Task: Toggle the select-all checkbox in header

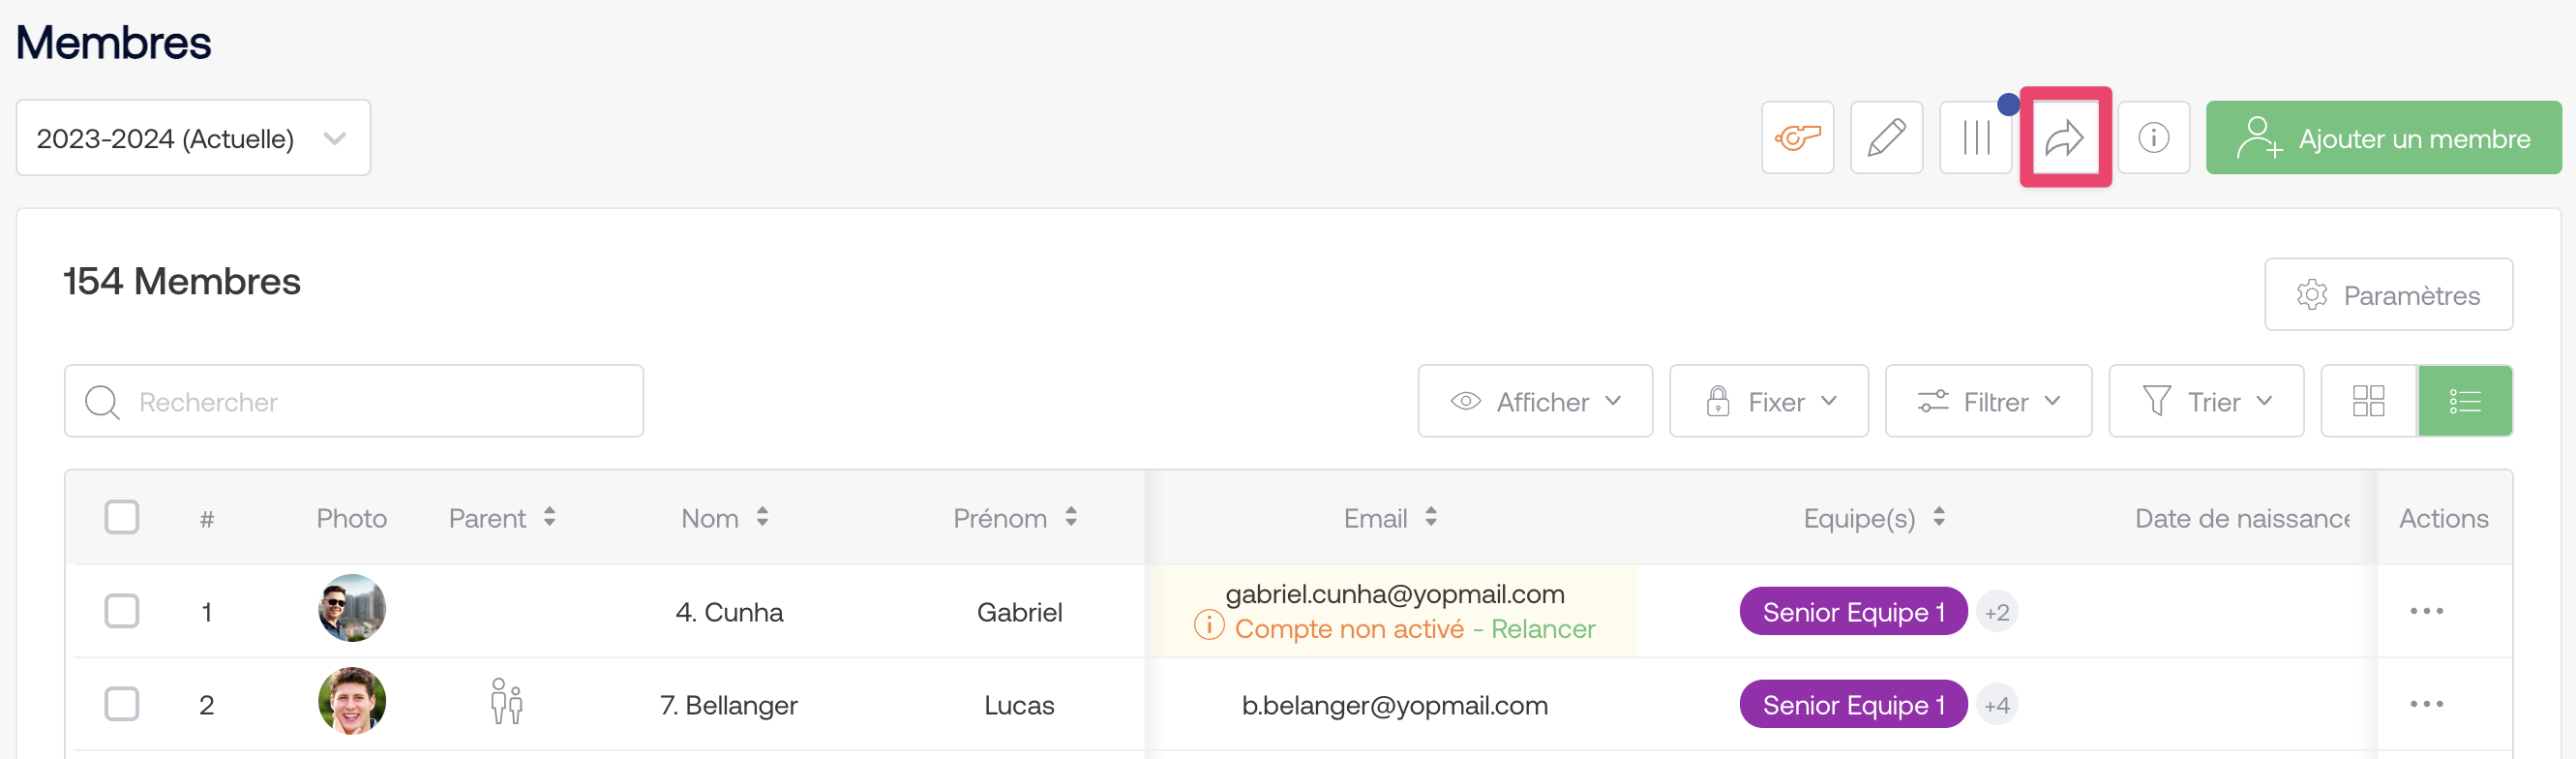Action: tap(122, 517)
